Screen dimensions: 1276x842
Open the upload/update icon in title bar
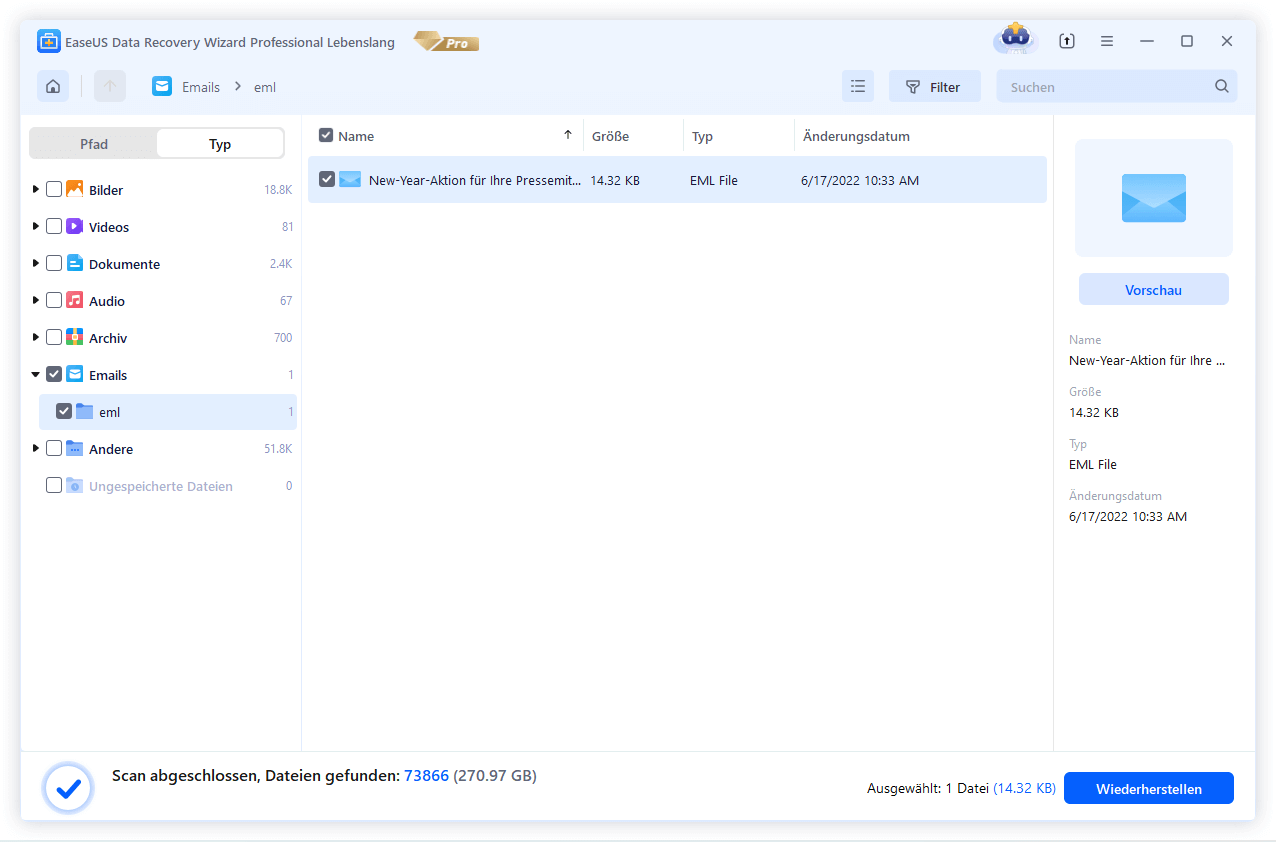point(1067,41)
